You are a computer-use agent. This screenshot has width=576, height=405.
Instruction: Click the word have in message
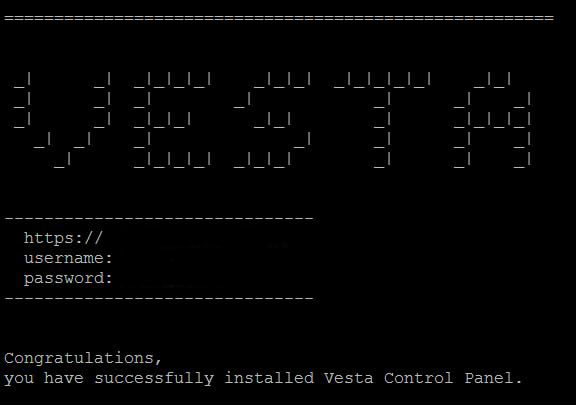(64, 378)
